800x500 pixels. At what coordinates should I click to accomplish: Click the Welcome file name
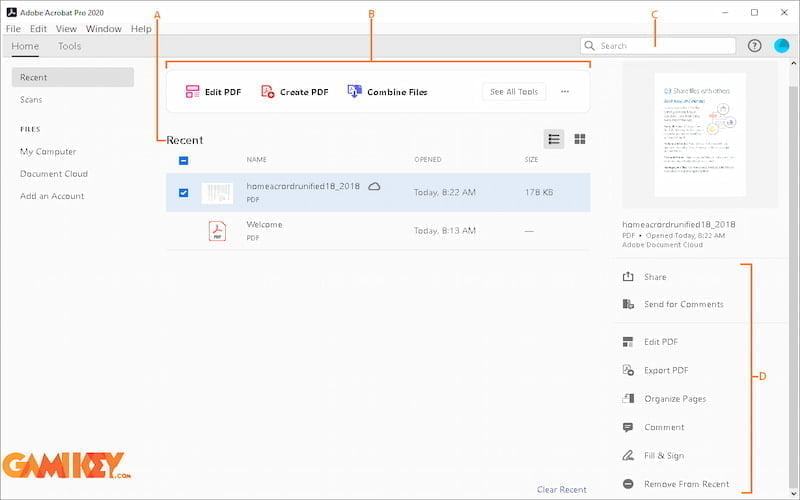click(x=264, y=224)
